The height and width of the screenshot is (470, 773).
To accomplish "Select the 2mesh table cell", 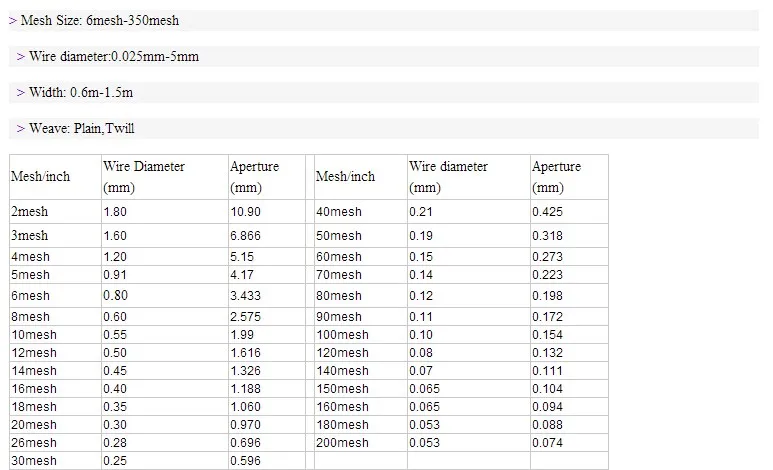I will [29, 212].
